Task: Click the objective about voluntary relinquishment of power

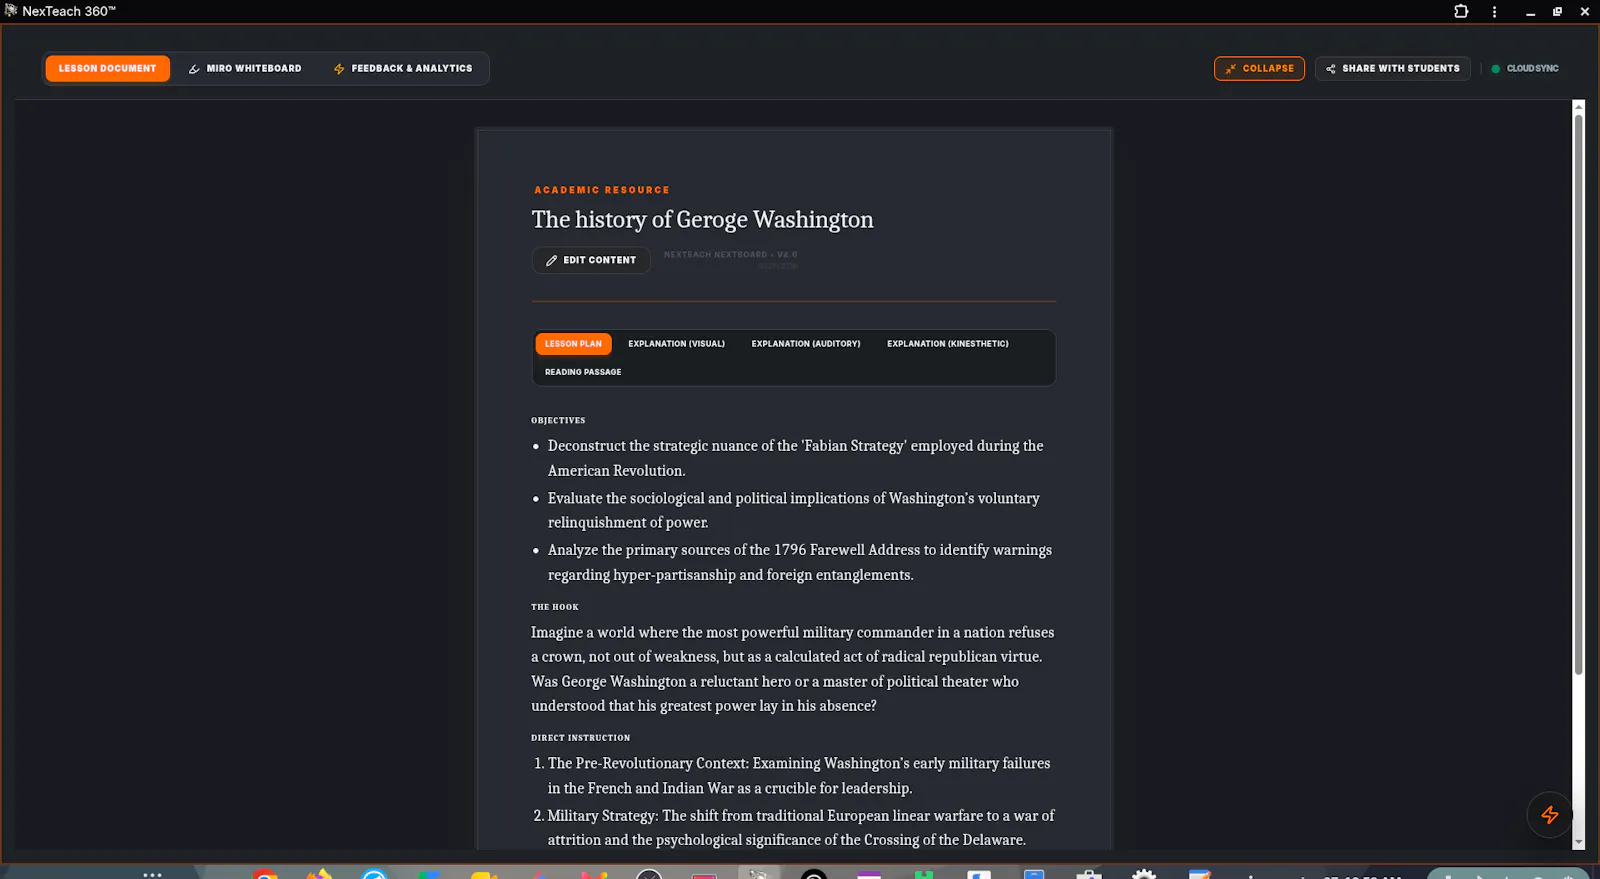Action: tap(793, 510)
